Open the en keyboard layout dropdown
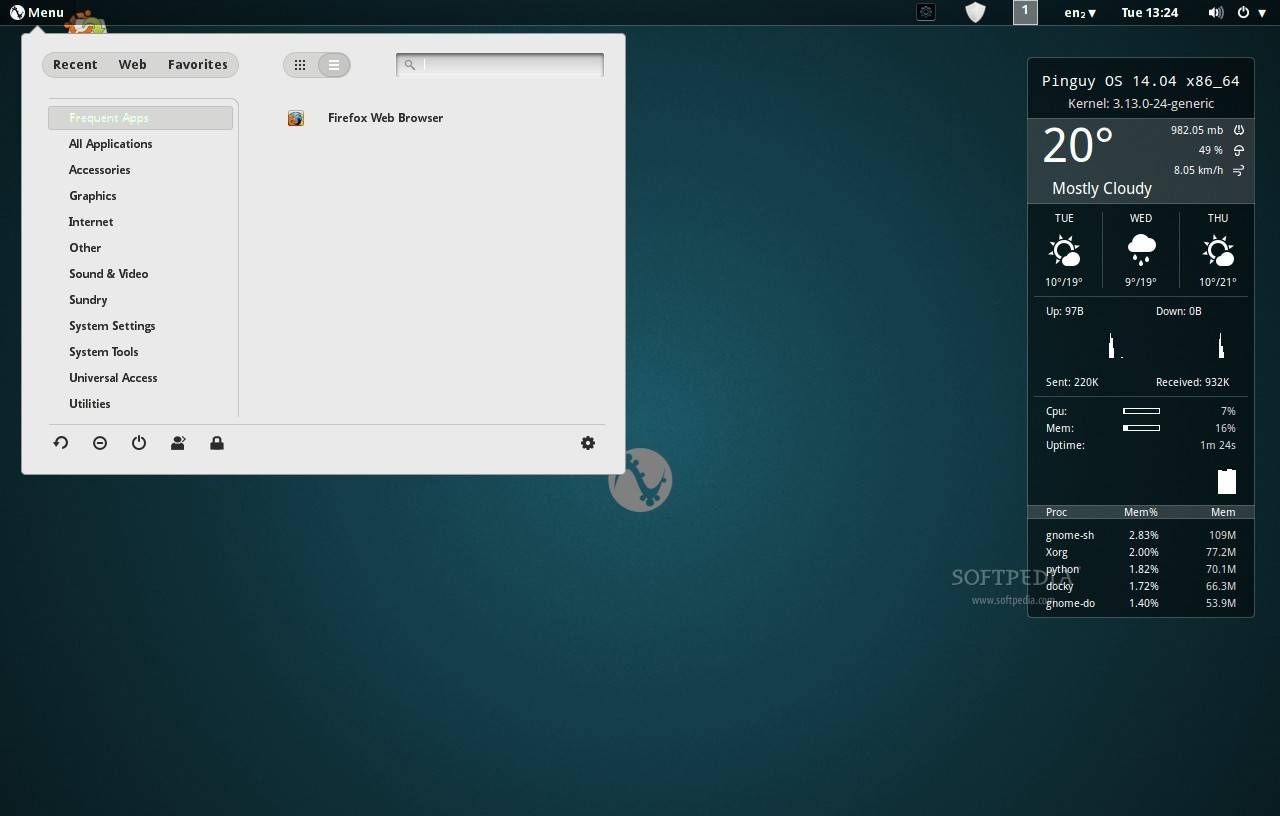The image size is (1280, 816). coord(1080,13)
